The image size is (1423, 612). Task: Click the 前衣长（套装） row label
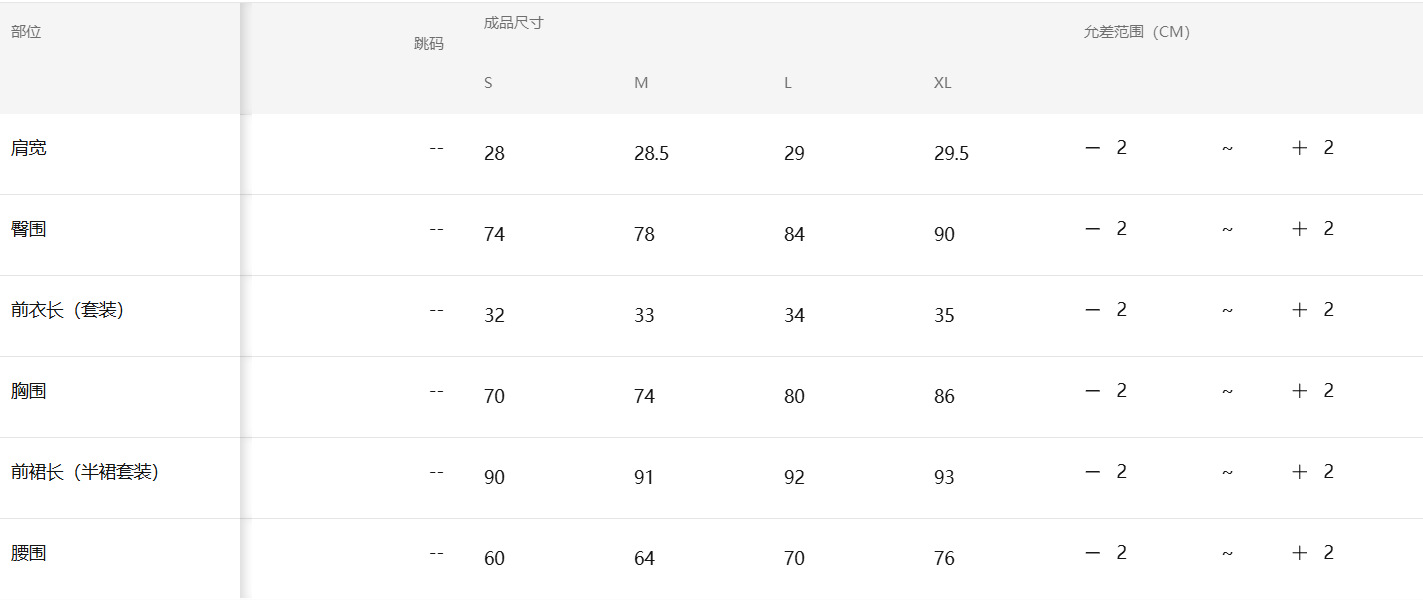67,310
